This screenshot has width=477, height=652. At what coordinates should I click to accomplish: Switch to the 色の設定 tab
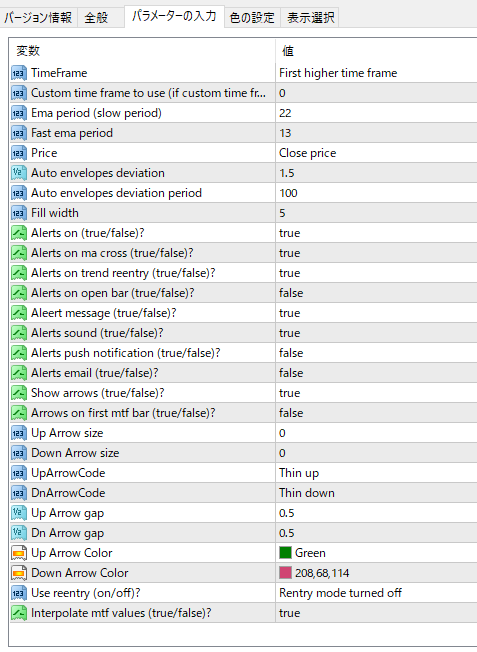coord(252,17)
